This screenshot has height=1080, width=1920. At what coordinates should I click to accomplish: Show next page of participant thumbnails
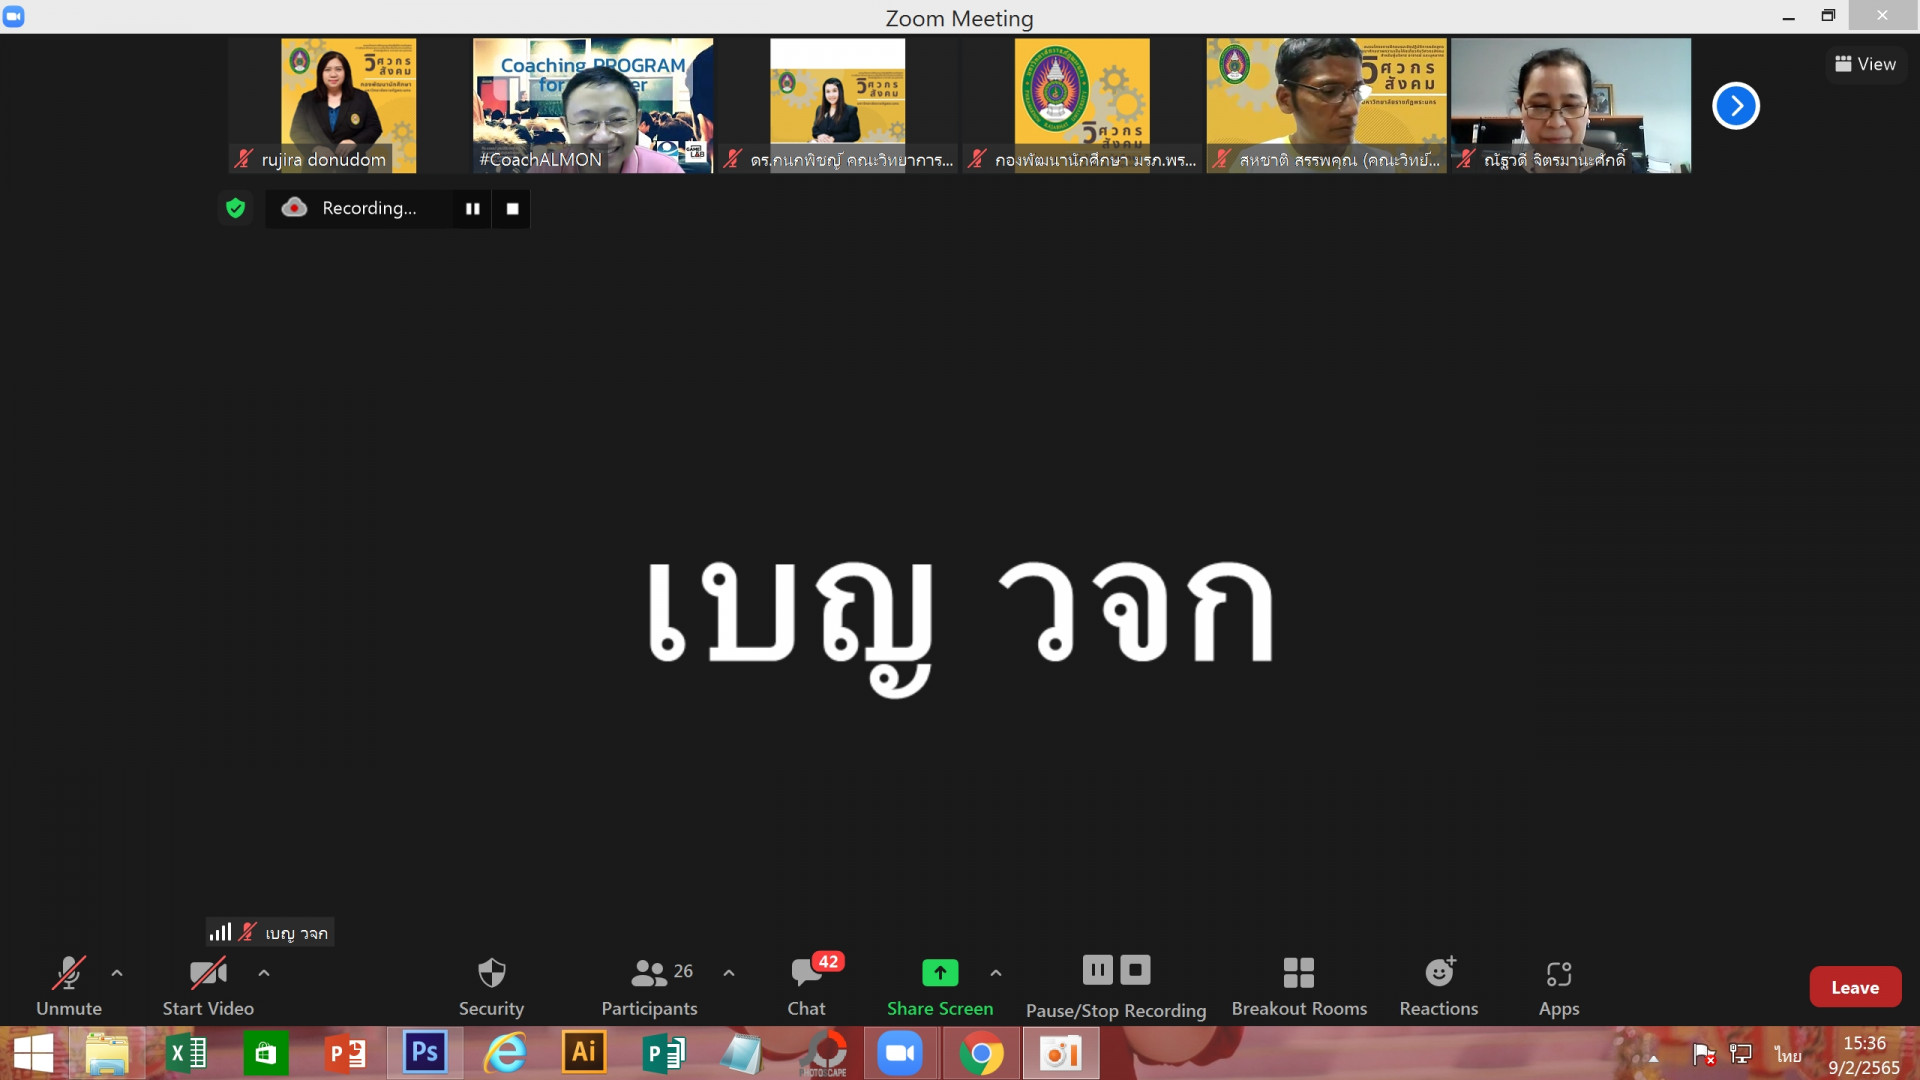(1736, 106)
